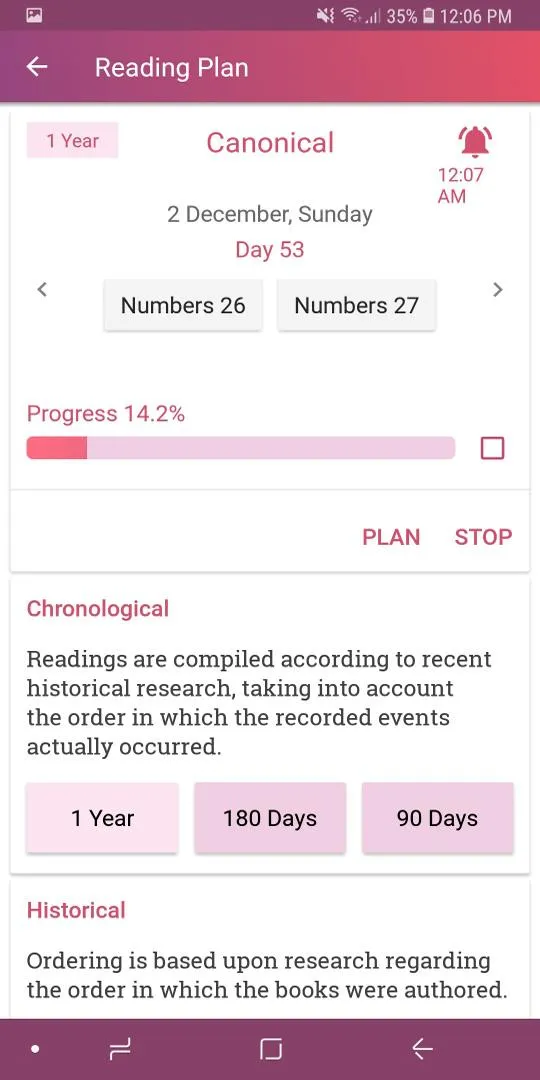Viewport: 540px width, 1080px height.
Task: Check the day completed checkbox
Action: (x=492, y=448)
